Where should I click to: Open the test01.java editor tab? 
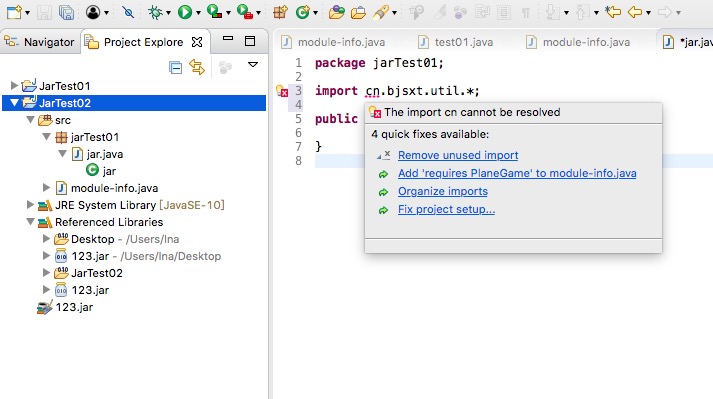click(x=456, y=42)
